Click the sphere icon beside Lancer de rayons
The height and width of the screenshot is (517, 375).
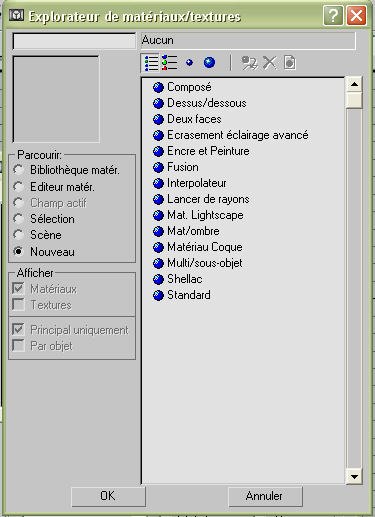(x=158, y=199)
